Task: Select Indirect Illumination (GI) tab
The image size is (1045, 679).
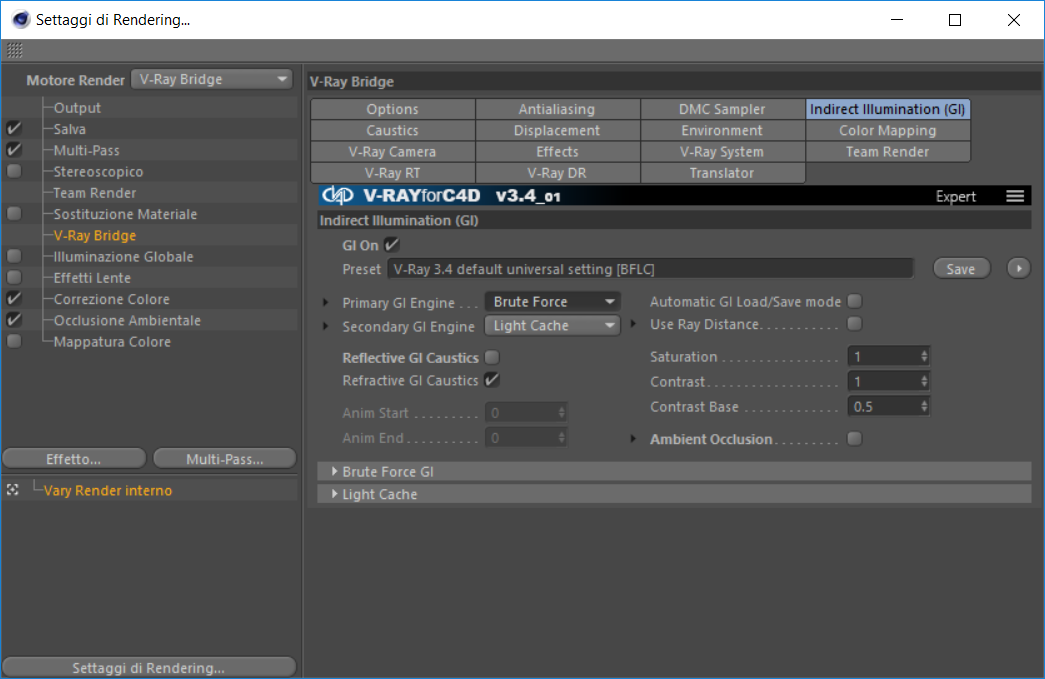Action: [888, 109]
